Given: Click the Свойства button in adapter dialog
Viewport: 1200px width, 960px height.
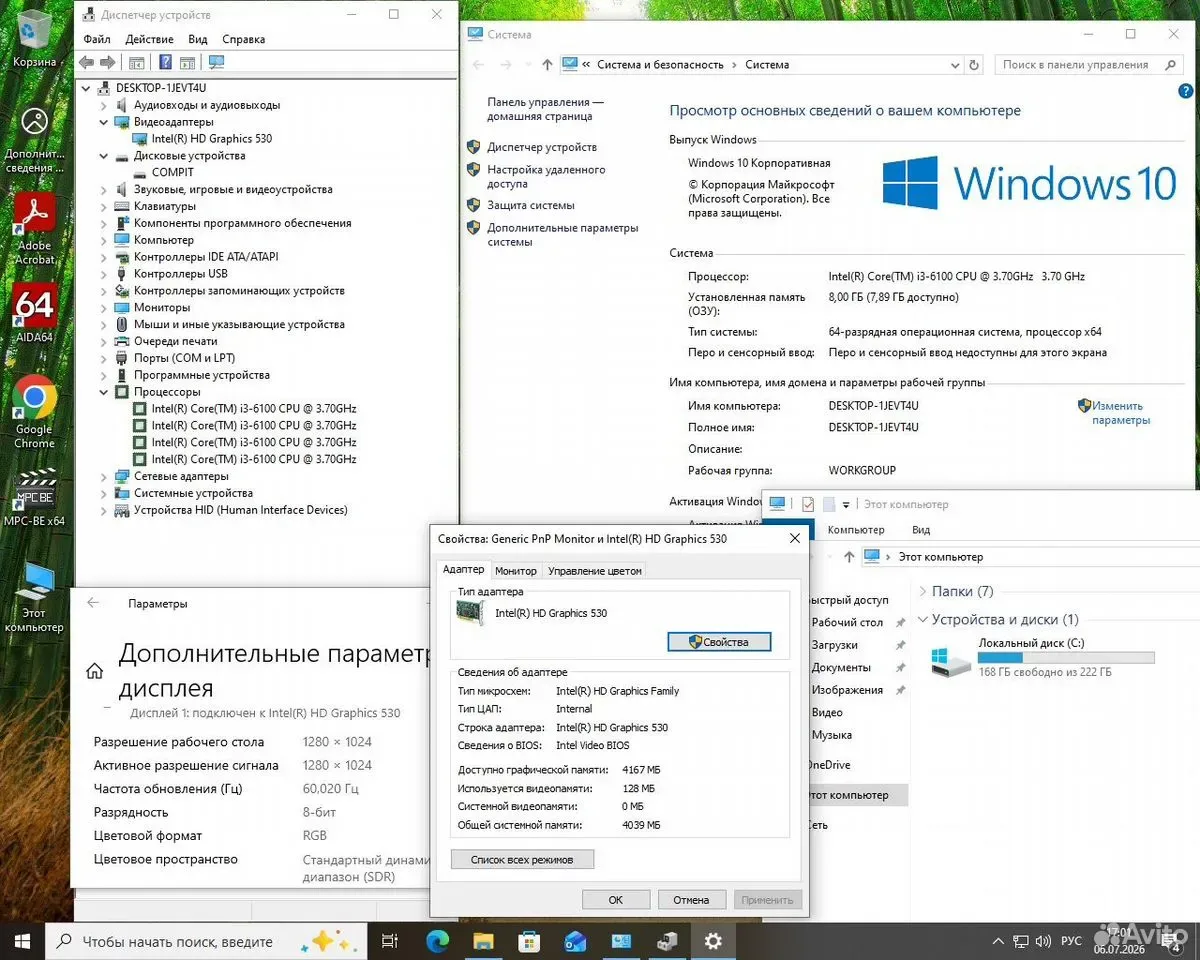Looking at the screenshot, I should pyautogui.click(x=719, y=642).
